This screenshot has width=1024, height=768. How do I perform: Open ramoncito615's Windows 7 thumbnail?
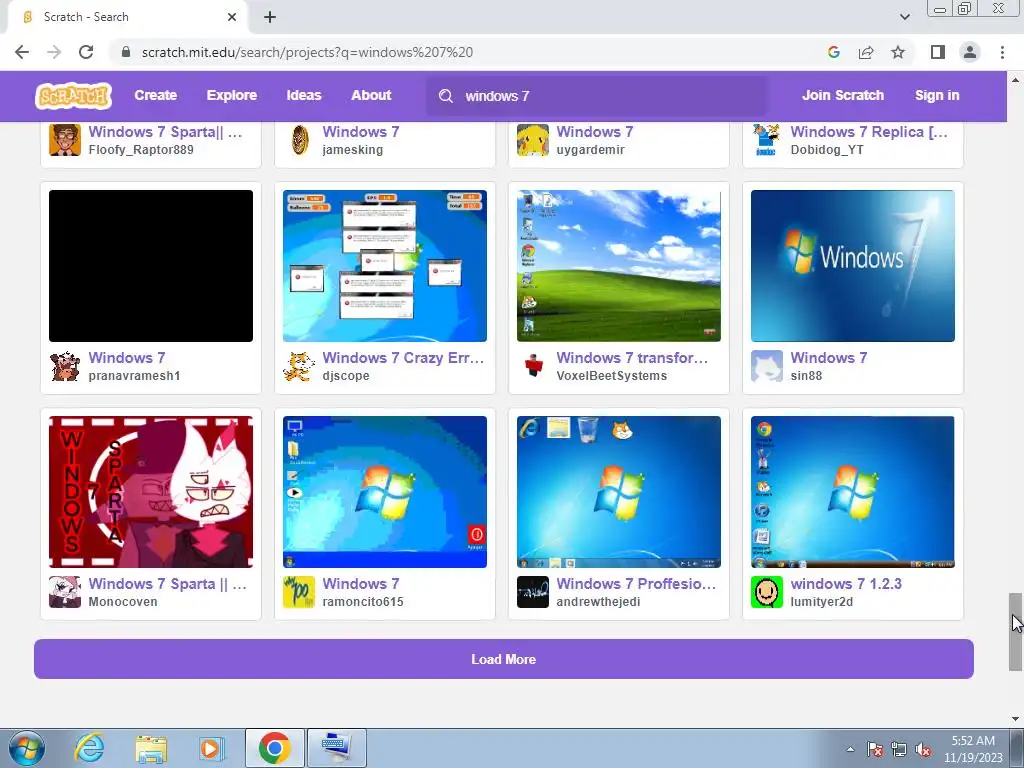click(385, 492)
